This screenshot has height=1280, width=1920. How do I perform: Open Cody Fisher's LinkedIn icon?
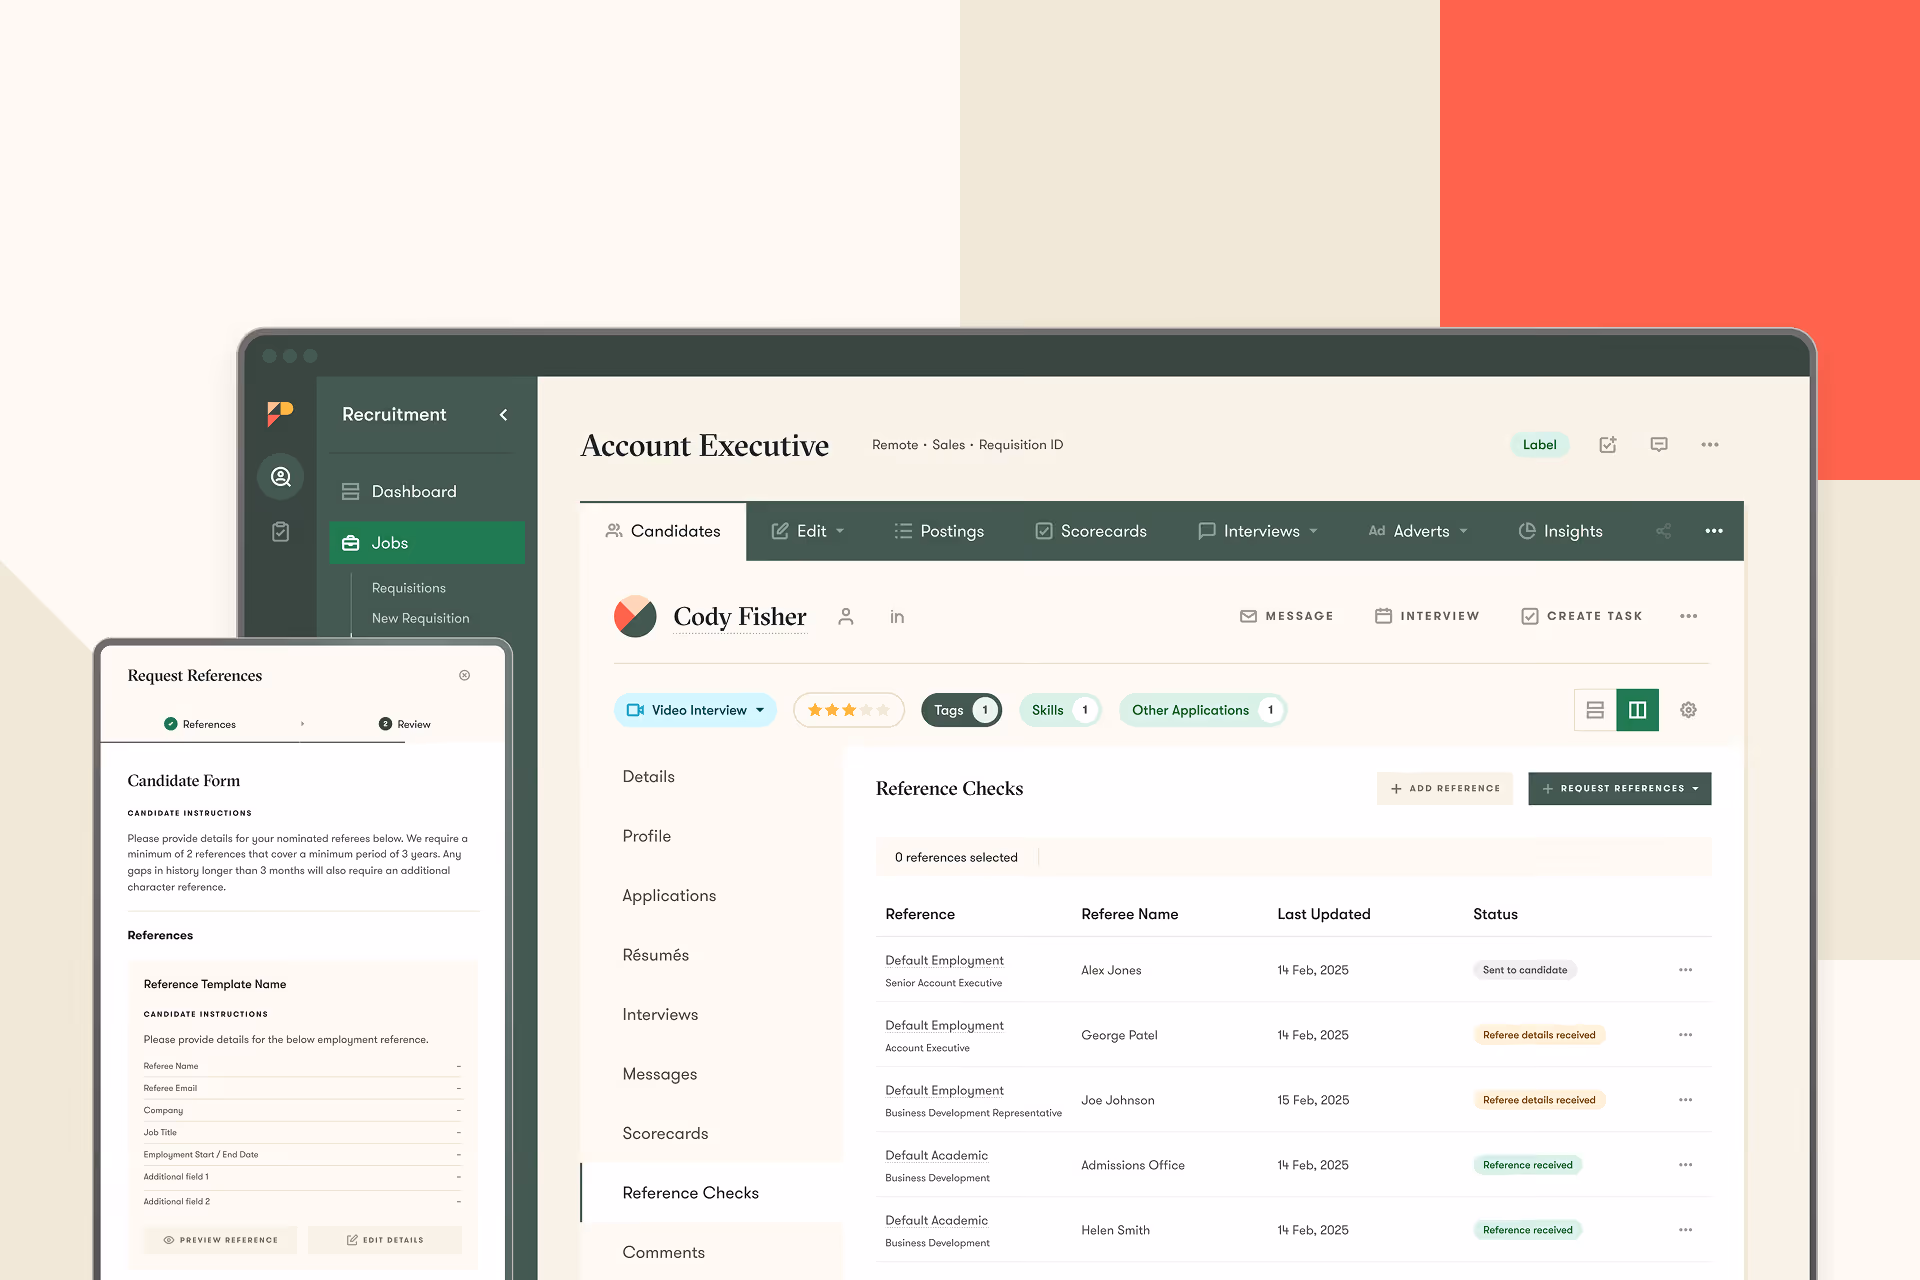coord(897,617)
